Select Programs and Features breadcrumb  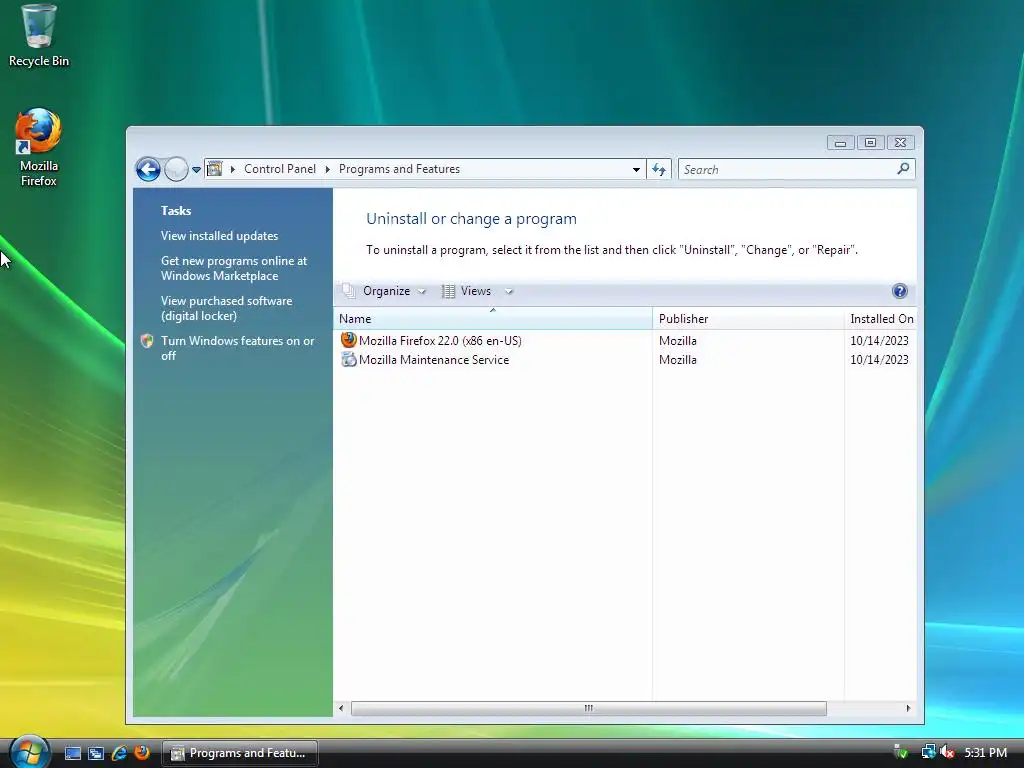[399, 169]
